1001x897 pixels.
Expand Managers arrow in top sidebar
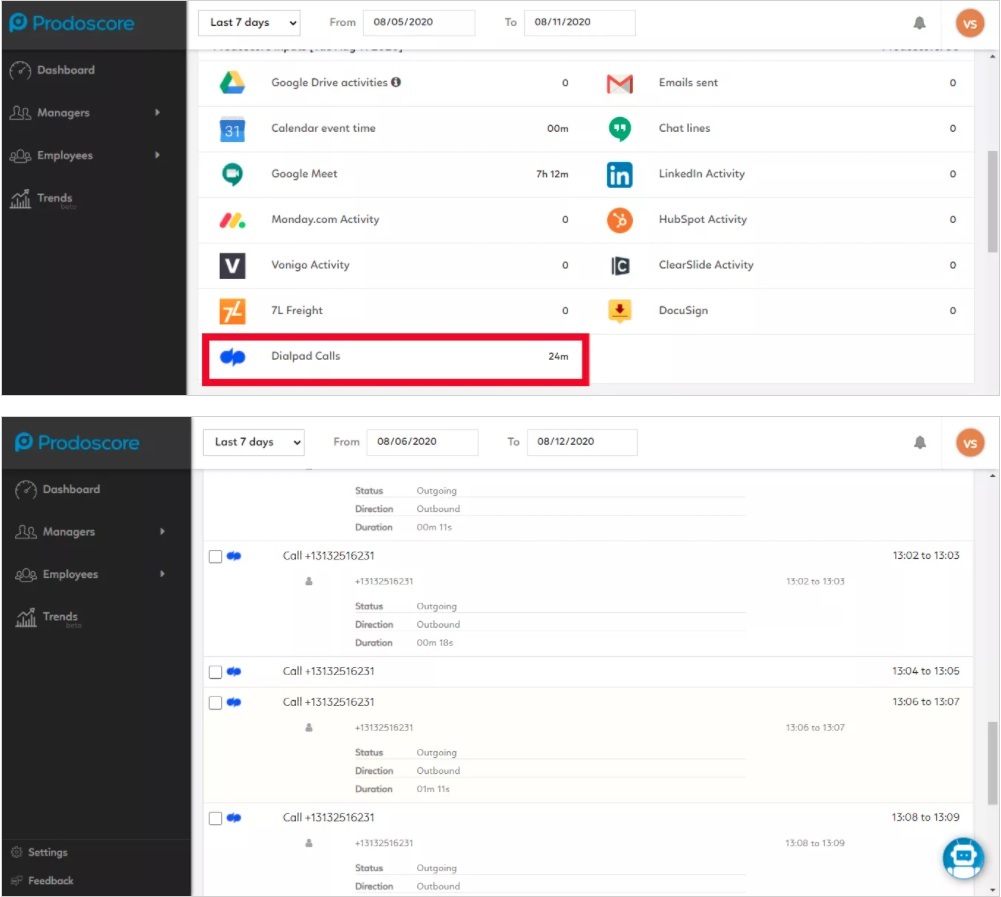pyautogui.click(x=157, y=112)
